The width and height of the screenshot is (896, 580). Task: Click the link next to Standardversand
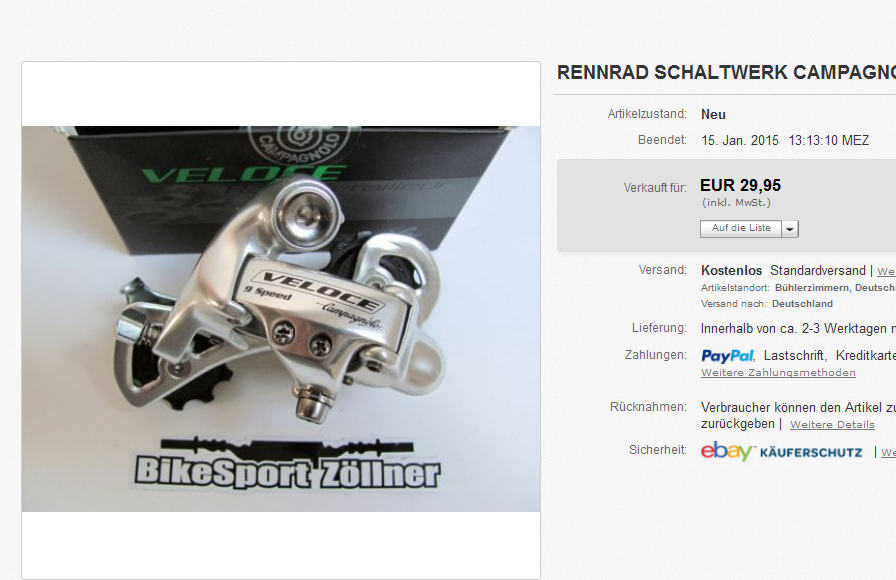pos(886,271)
